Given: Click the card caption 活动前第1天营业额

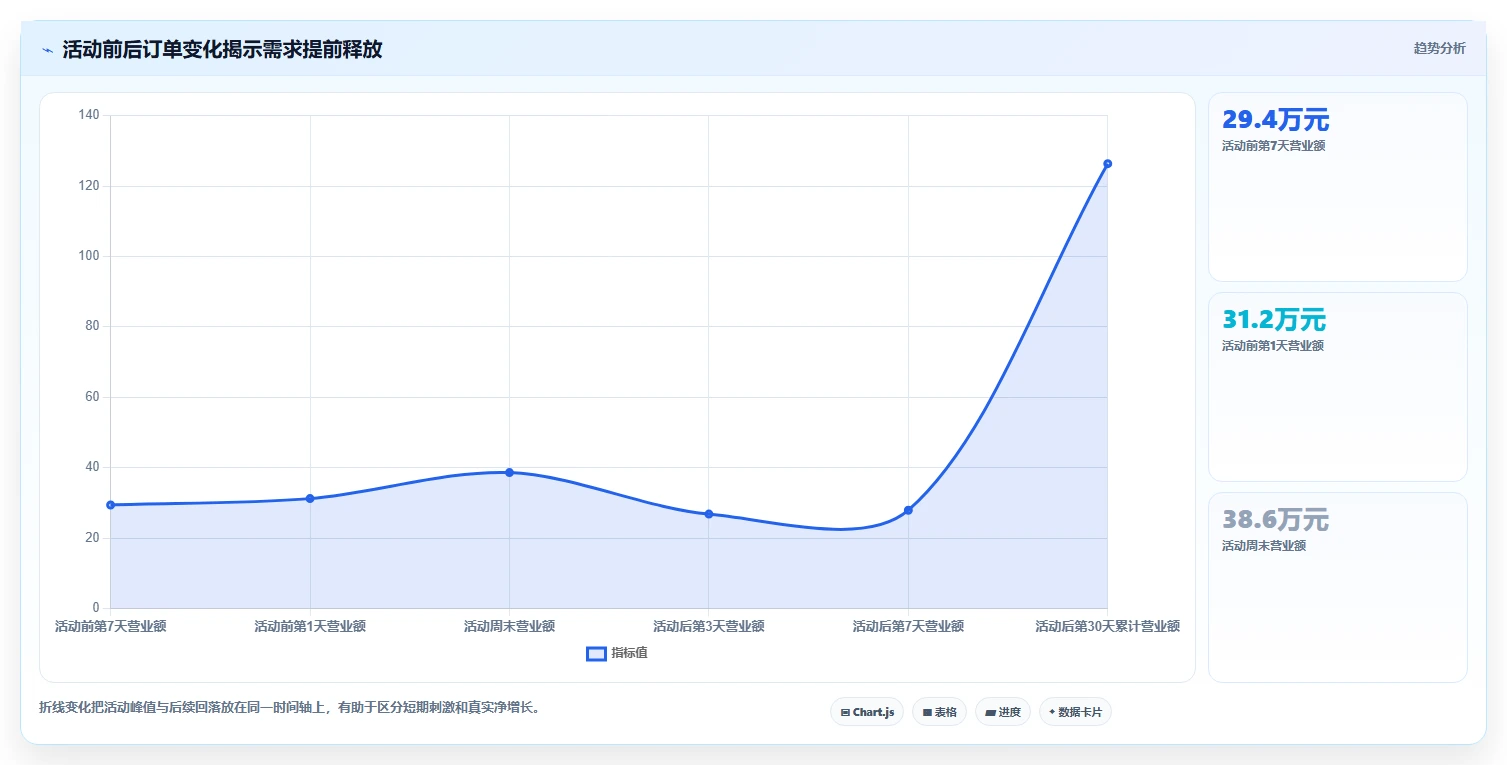Looking at the screenshot, I should [1273, 346].
